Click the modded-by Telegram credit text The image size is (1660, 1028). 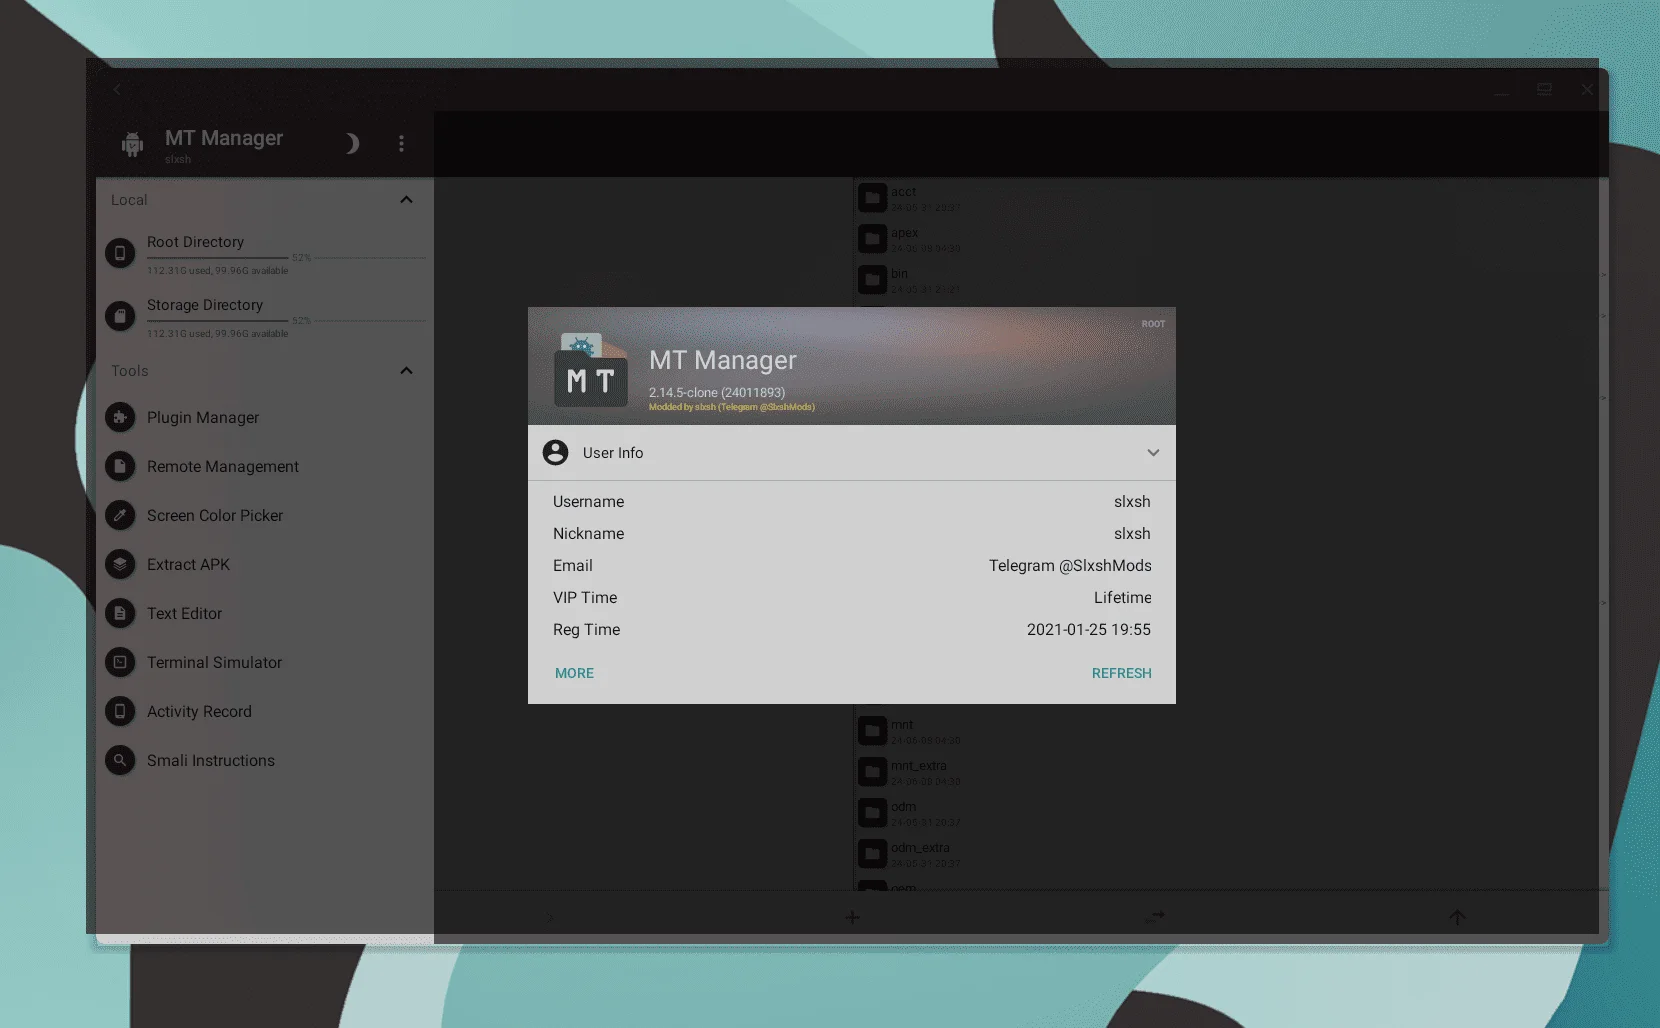pos(731,407)
